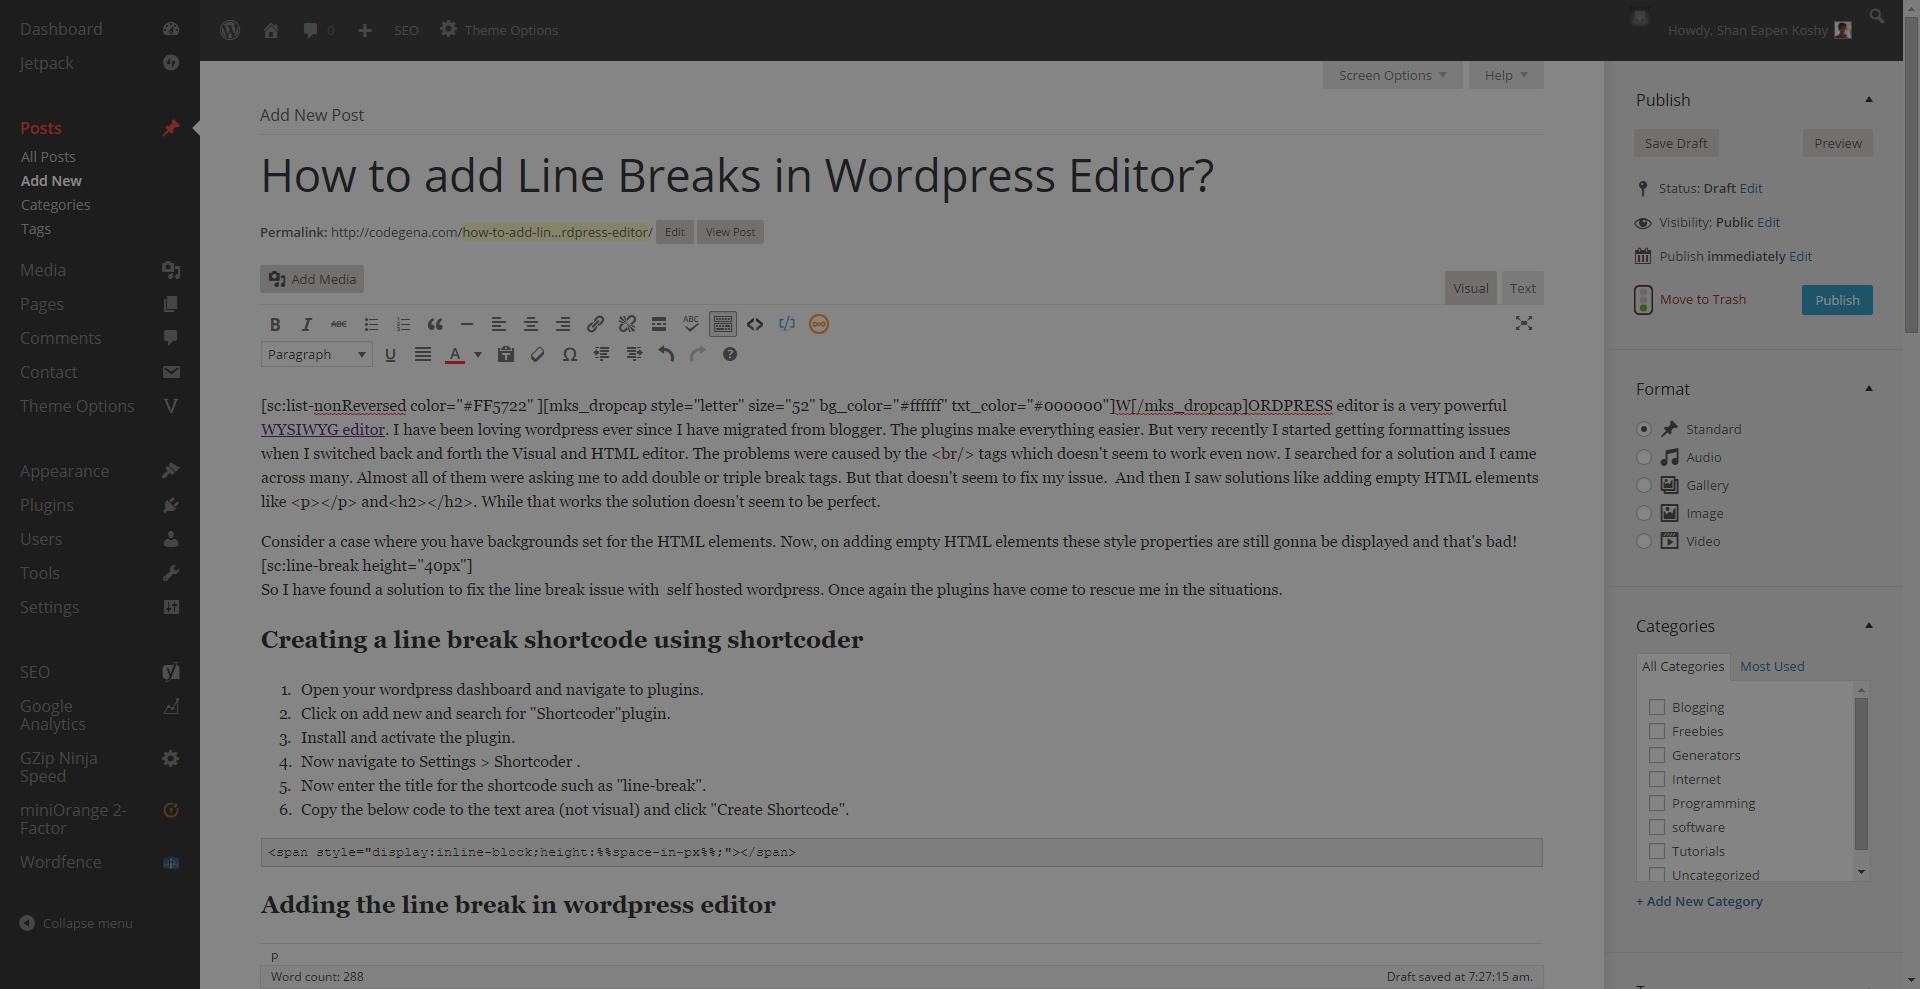Open the Screen Options dropdown

pos(1392,75)
